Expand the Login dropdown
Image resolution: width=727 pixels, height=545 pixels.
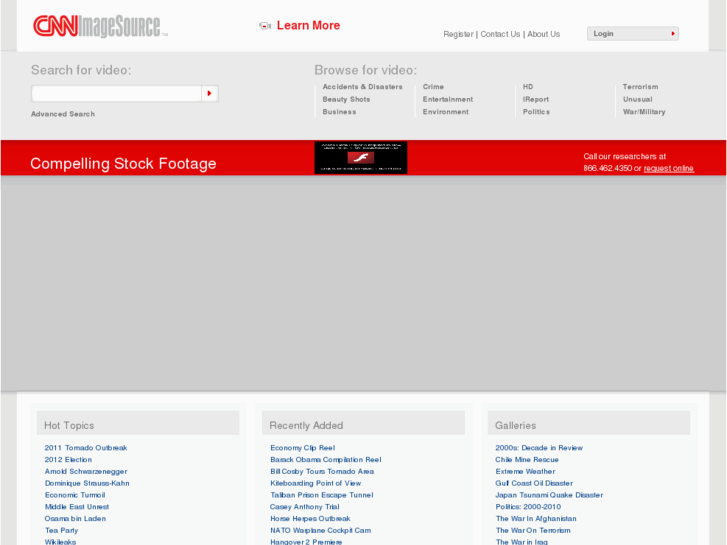pos(633,33)
